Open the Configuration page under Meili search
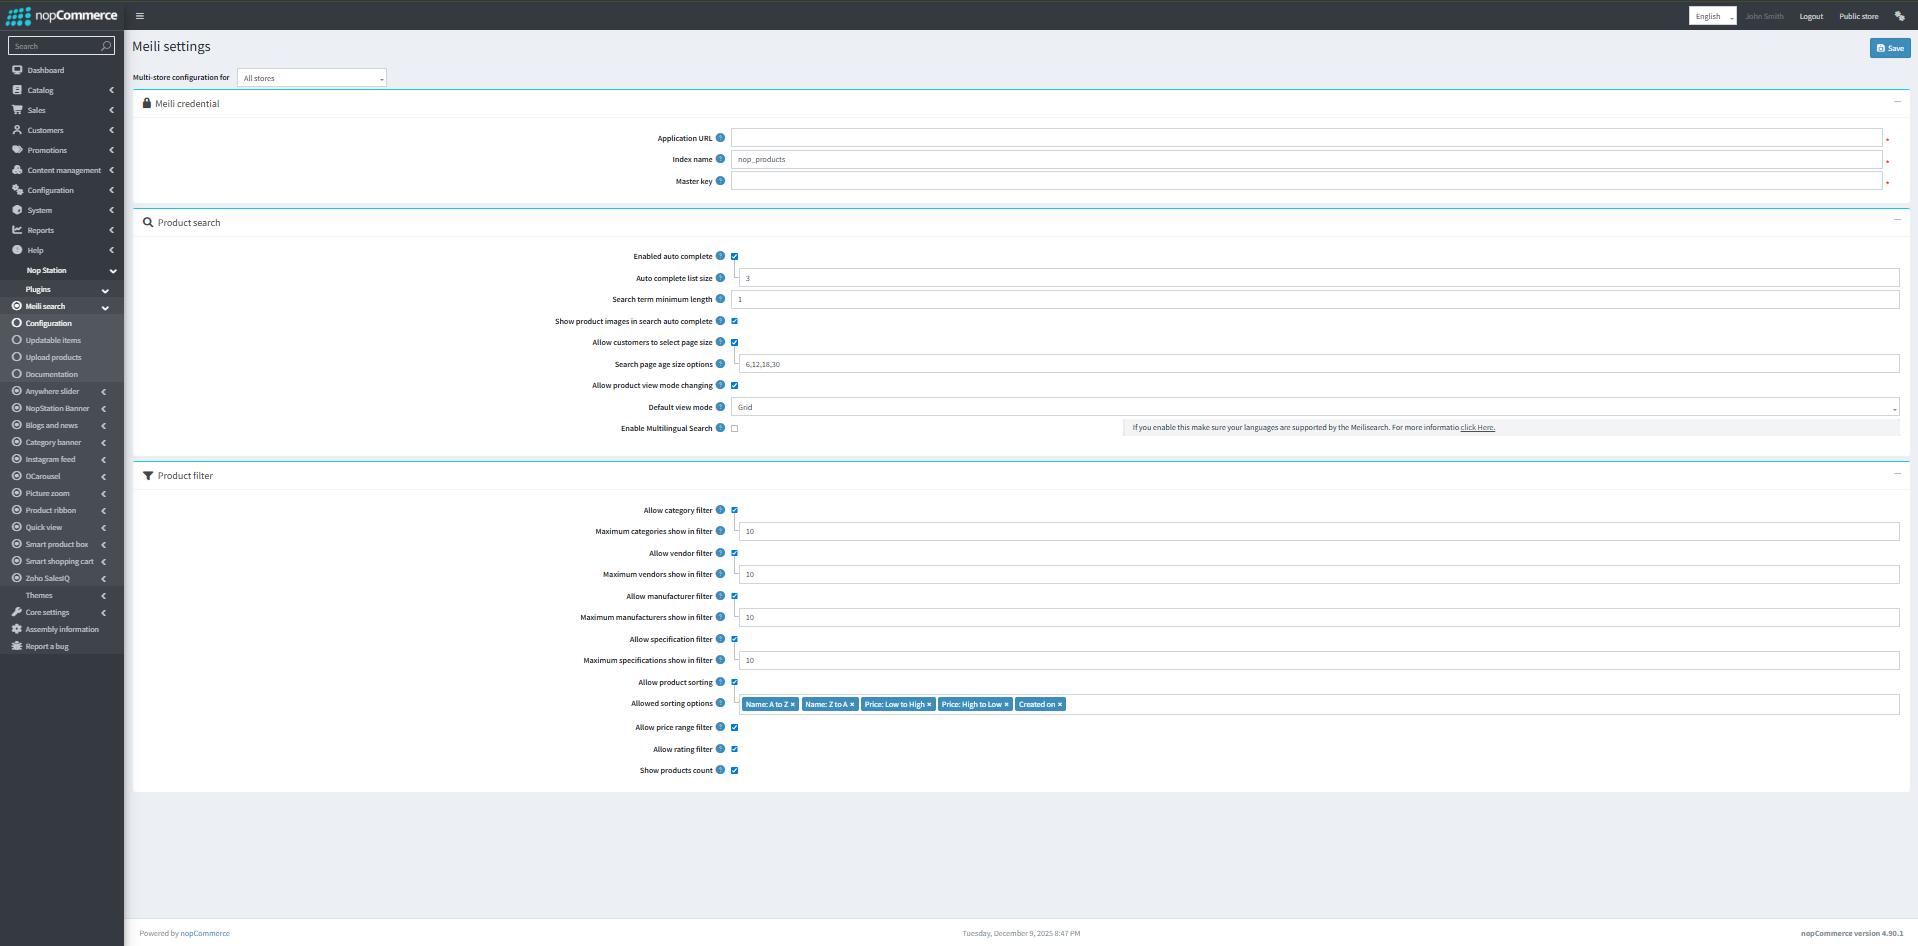Image resolution: width=1918 pixels, height=946 pixels. [46, 323]
